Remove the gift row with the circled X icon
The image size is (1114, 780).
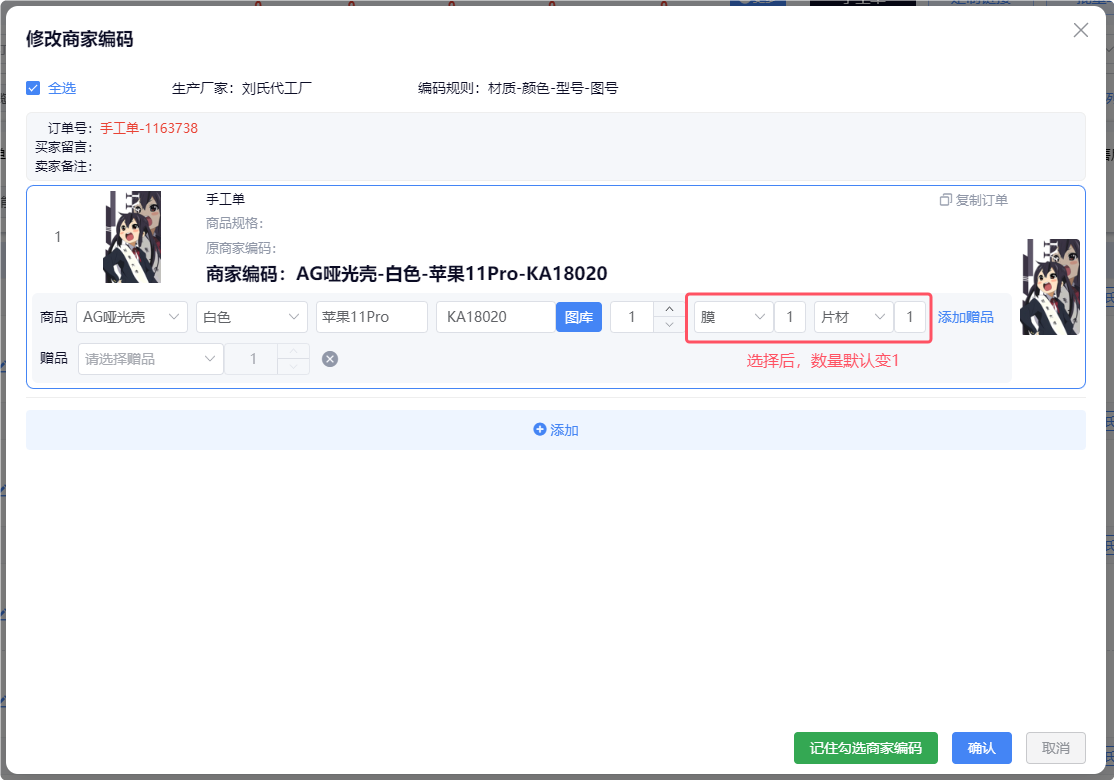(x=330, y=359)
